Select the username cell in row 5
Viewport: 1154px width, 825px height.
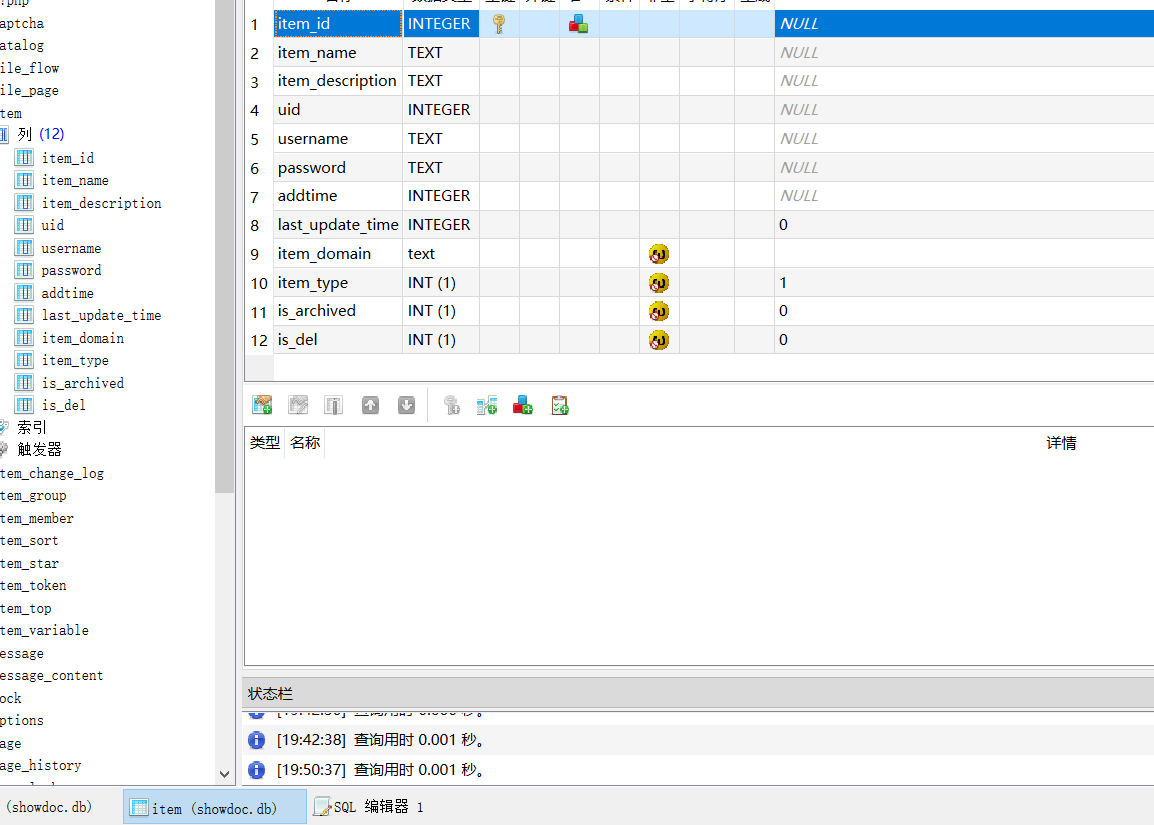coord(338,138)
